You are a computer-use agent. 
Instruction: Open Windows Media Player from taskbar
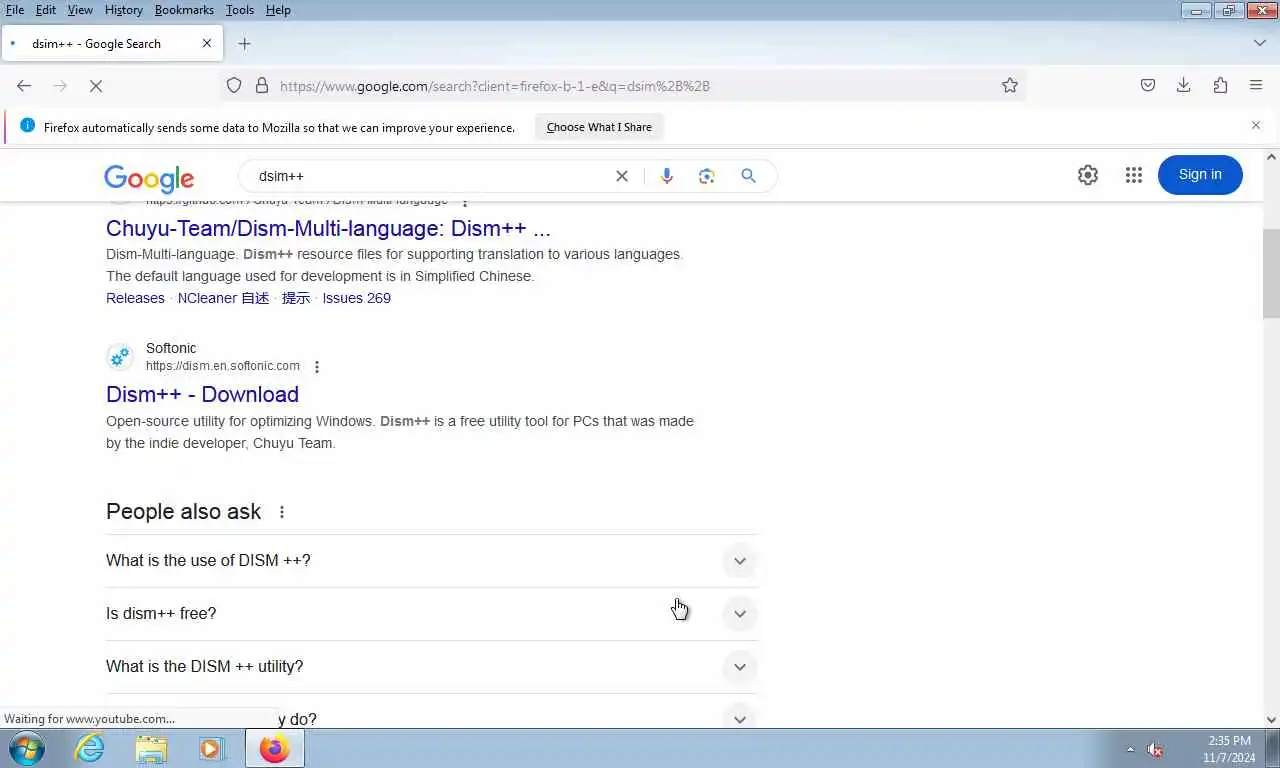point(212,748)
